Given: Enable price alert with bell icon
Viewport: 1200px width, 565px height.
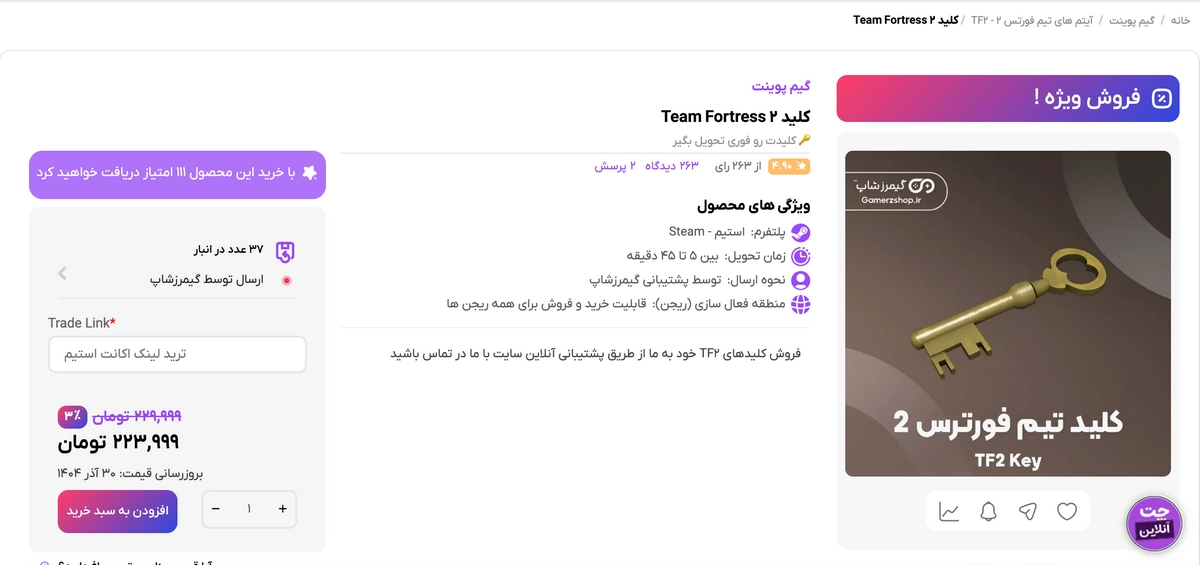Looking at the screenshot, I should coord(988,512).
